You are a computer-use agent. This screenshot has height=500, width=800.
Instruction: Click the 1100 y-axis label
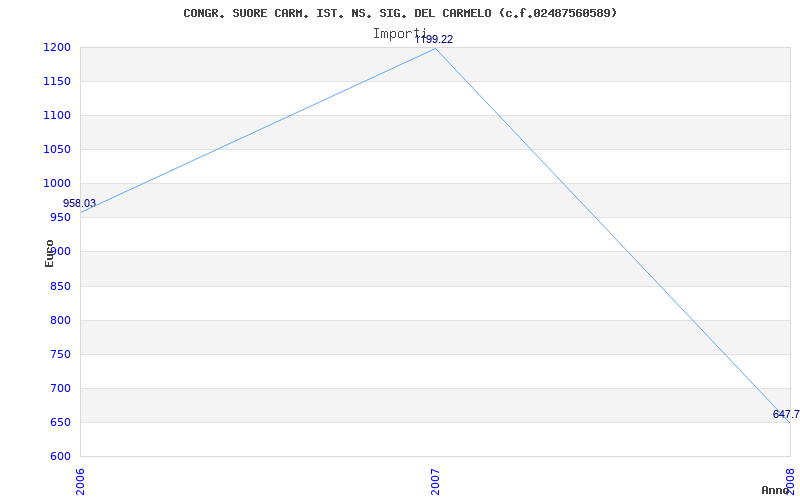57,116
